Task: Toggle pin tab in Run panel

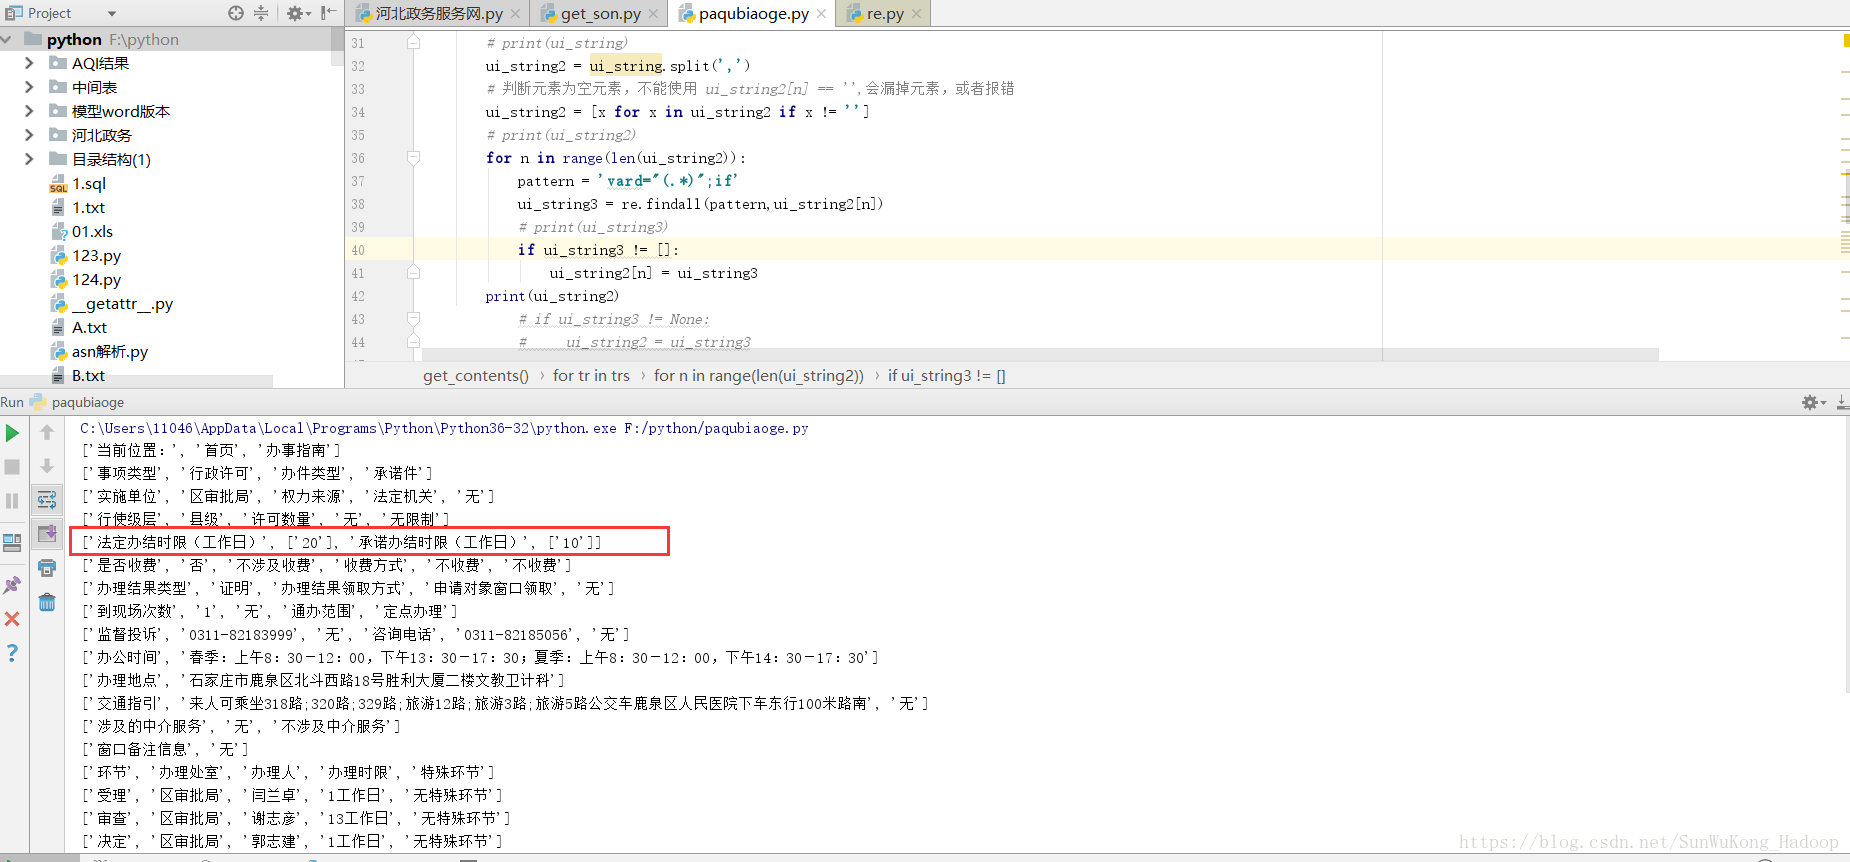Action: 12,585
